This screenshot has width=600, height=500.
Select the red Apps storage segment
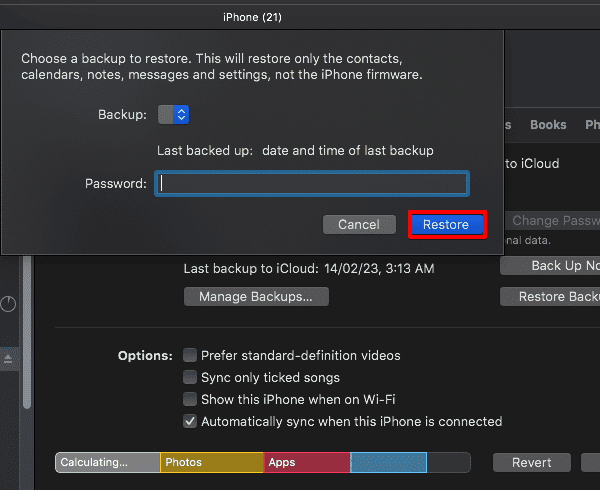click(306, 463)
